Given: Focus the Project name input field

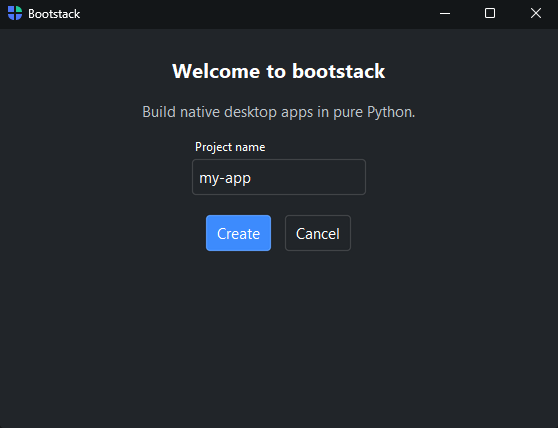Looking at the screenshot, I should (x=279, y=177).
